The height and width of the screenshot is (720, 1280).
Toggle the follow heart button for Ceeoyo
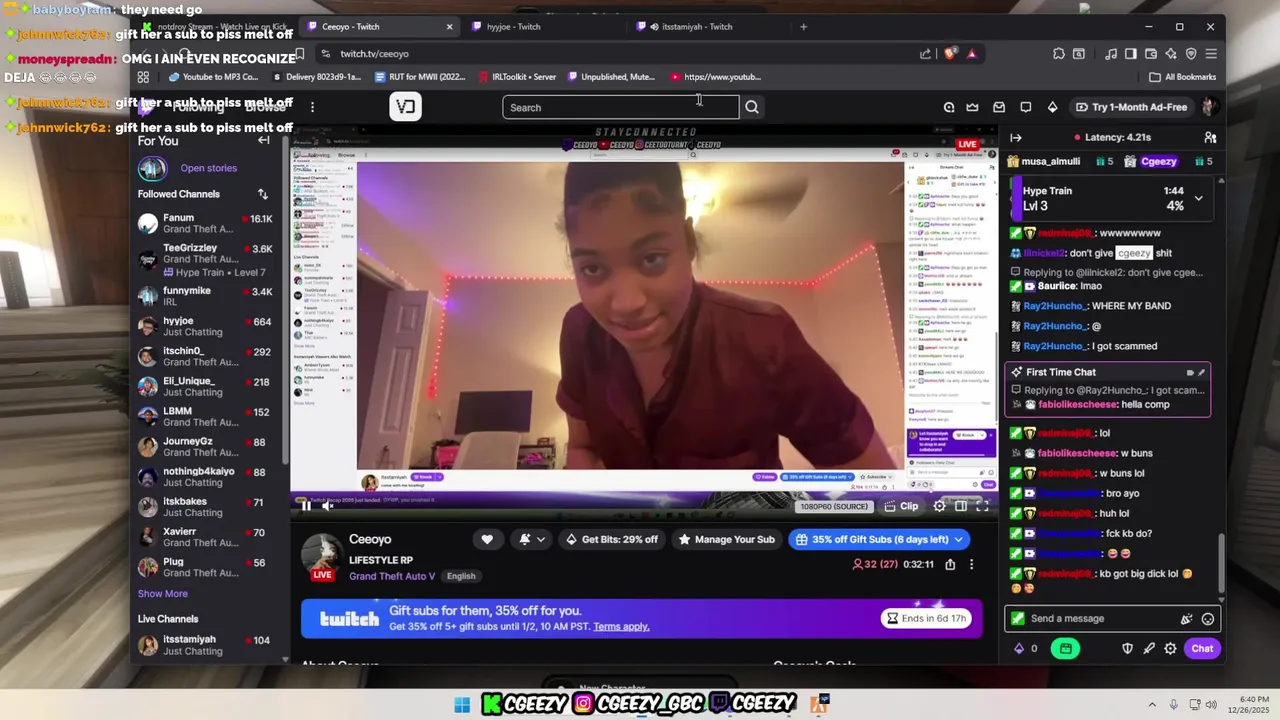coord(487,539)
